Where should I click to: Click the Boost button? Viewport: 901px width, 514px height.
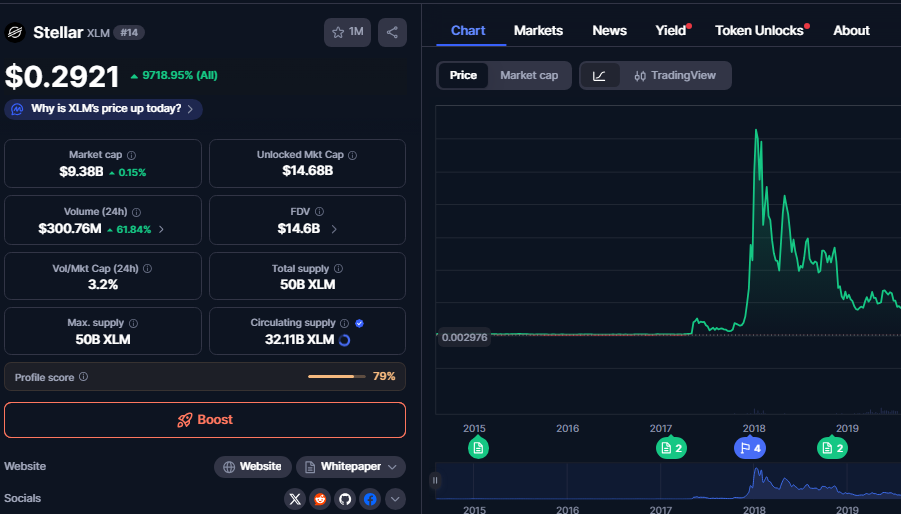(x=205, y=420)
